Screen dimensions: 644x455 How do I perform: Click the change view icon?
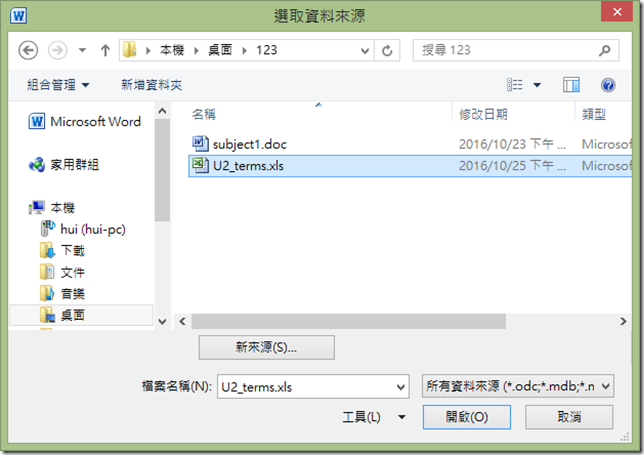[515, 85]
